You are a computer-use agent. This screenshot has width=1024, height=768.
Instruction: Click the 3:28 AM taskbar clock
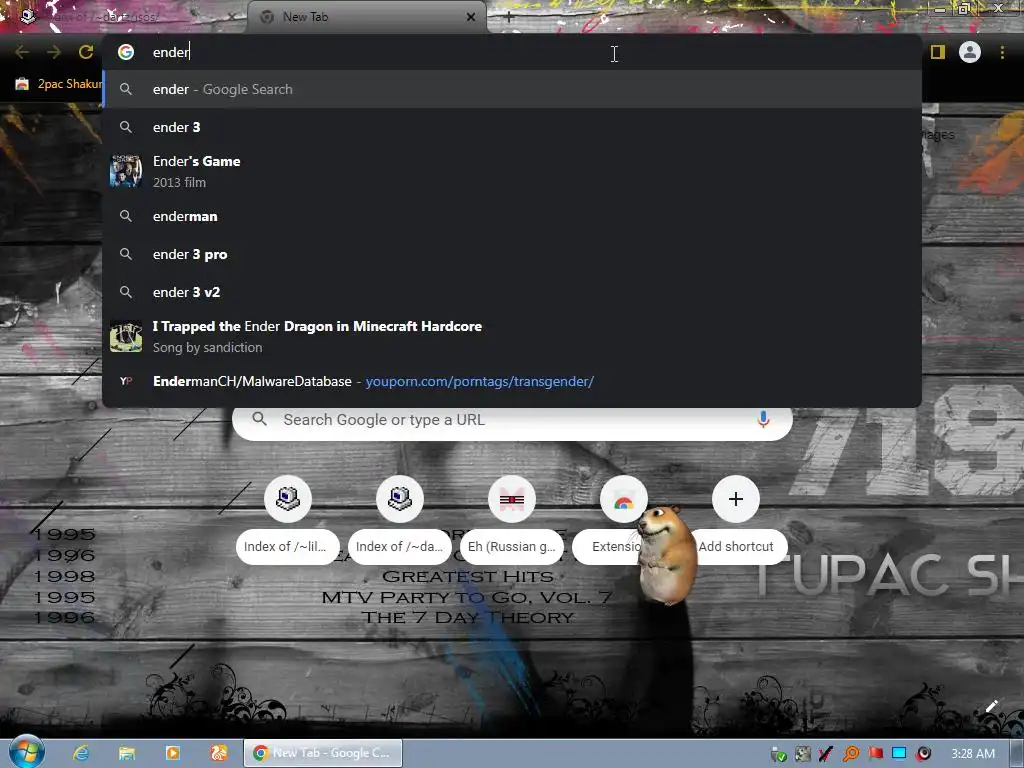tap(973, 754)
